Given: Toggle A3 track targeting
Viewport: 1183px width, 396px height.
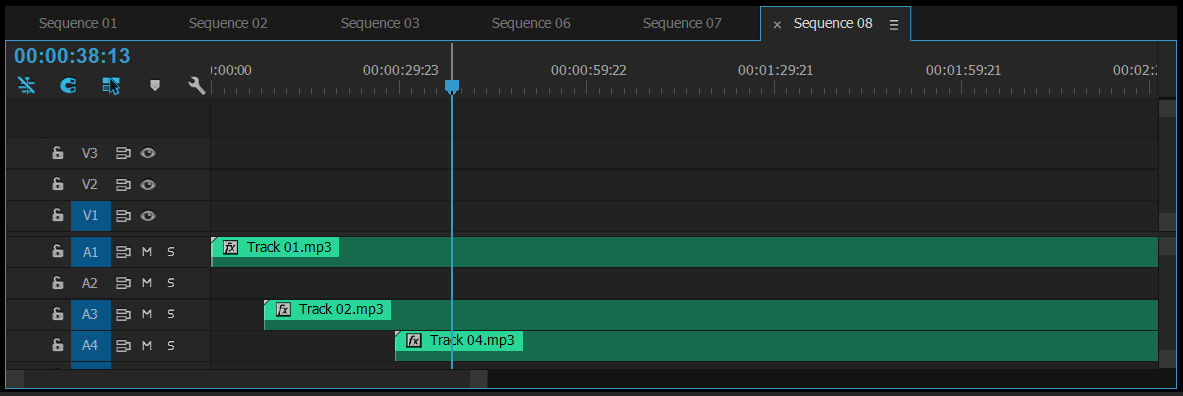Looking at the screenshot, I should tap(91, 315).
